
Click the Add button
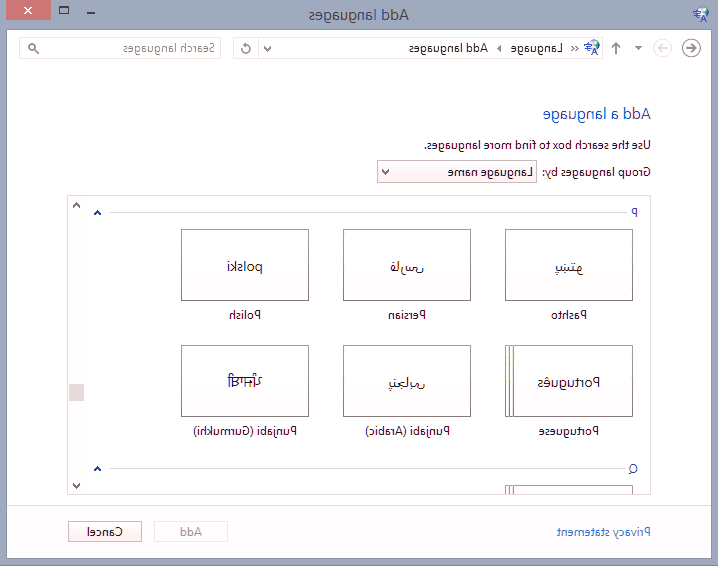(190, 532)
